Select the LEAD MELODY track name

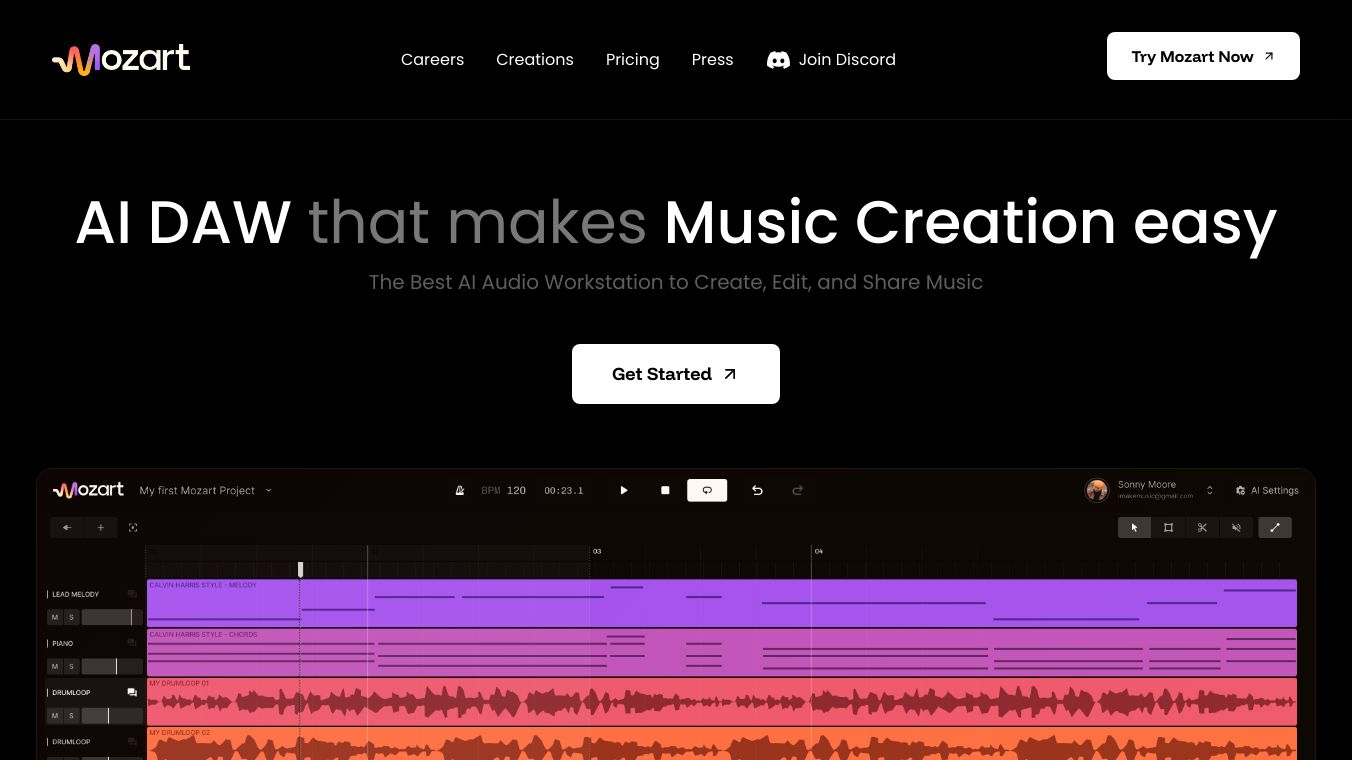click(76, 594)
